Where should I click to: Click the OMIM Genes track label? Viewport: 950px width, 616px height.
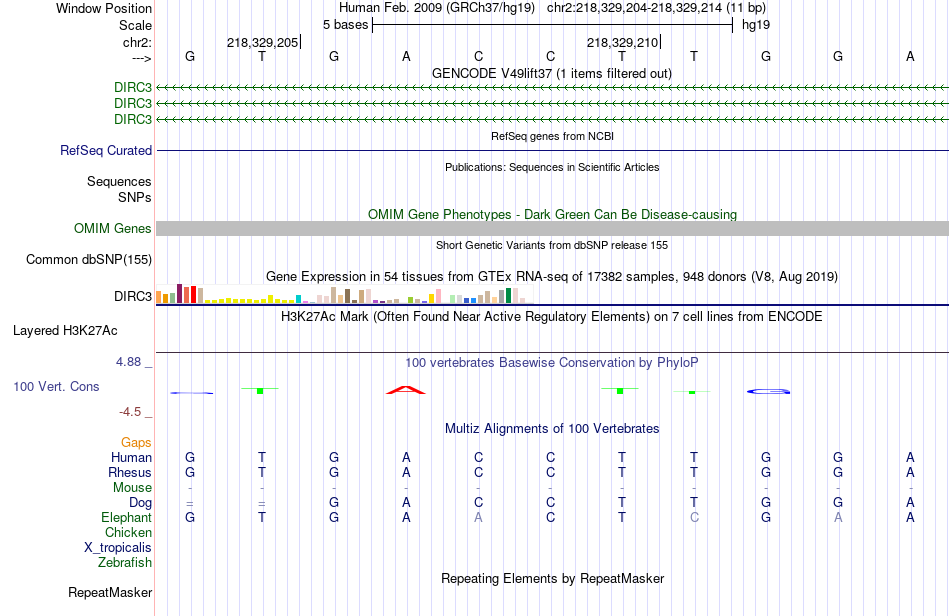[x=113, y=228]
